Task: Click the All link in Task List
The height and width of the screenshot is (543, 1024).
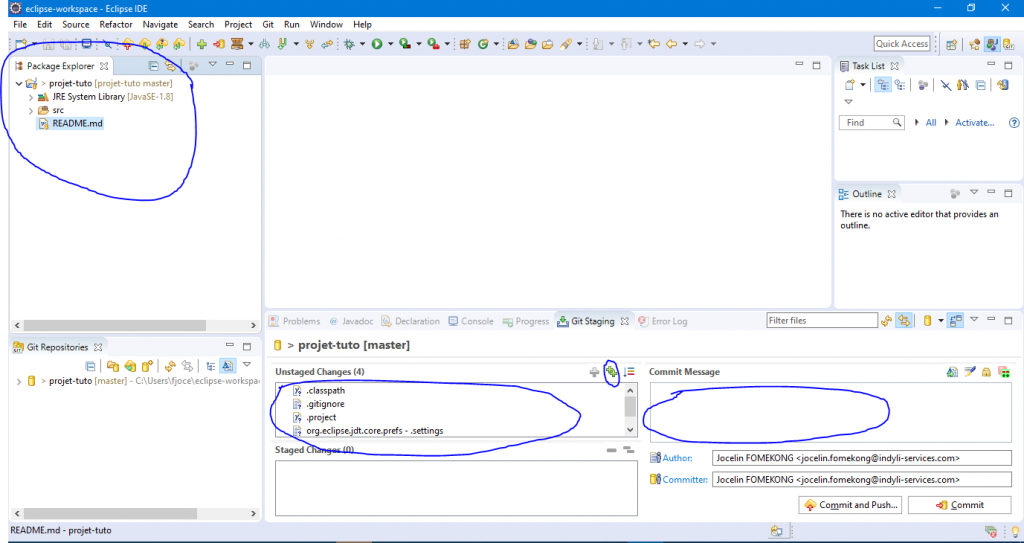Action: coord(931,122)
